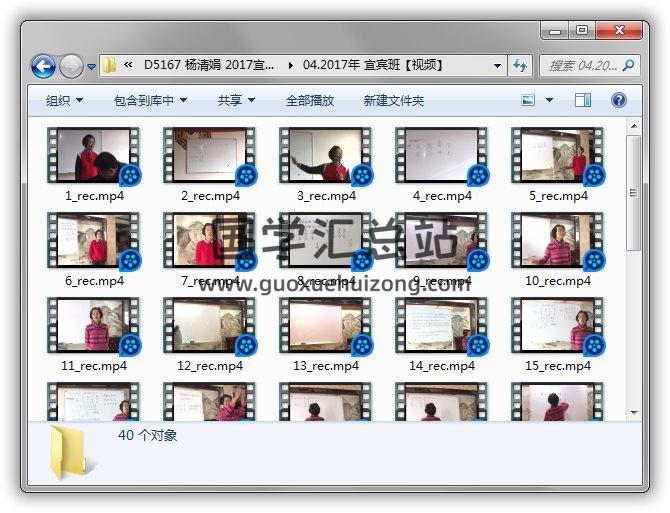Create a folder with 新建文件夹
Screen dimensions: 670x513
tap(394, 100)
